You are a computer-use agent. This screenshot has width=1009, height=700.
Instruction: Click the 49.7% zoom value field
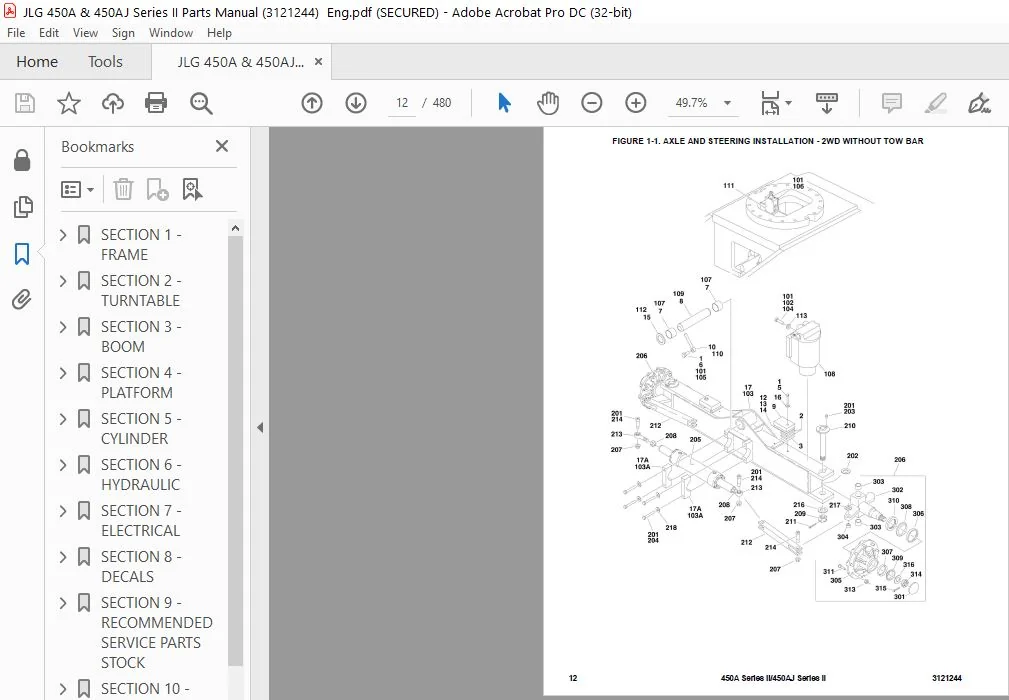click(x=692, y=103)
